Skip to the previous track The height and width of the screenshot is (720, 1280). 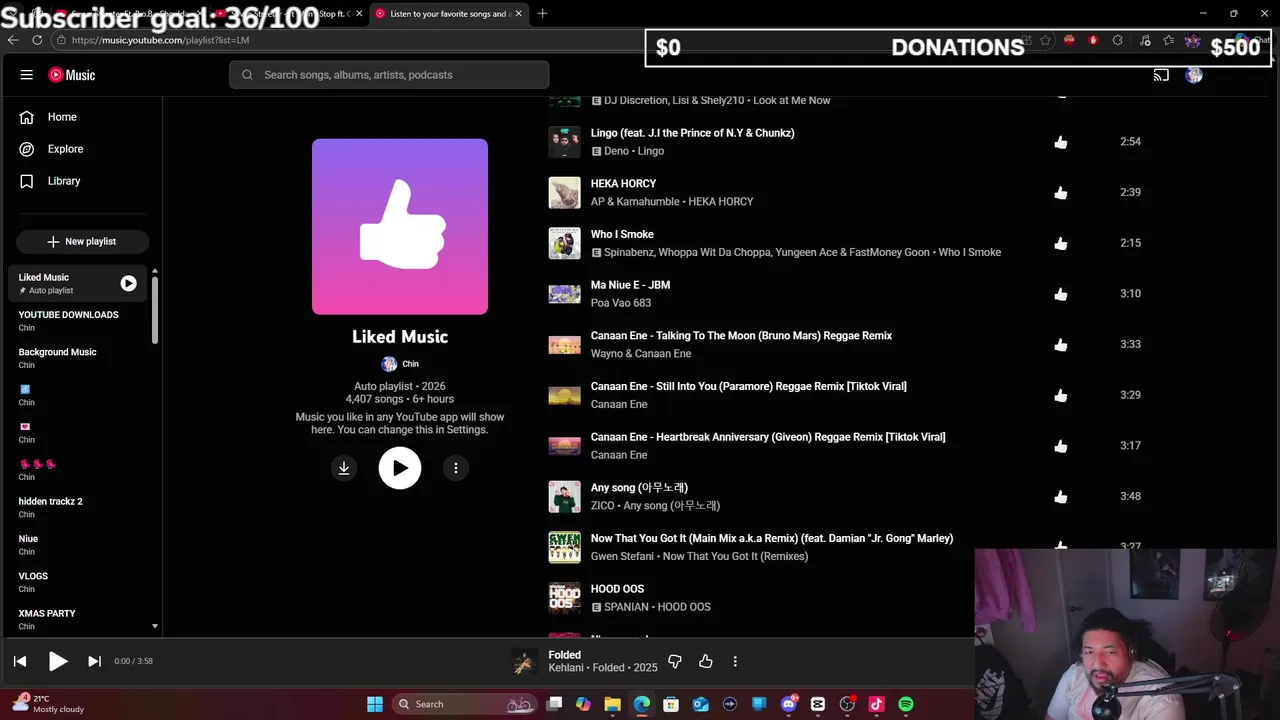(x=20, y=661)
